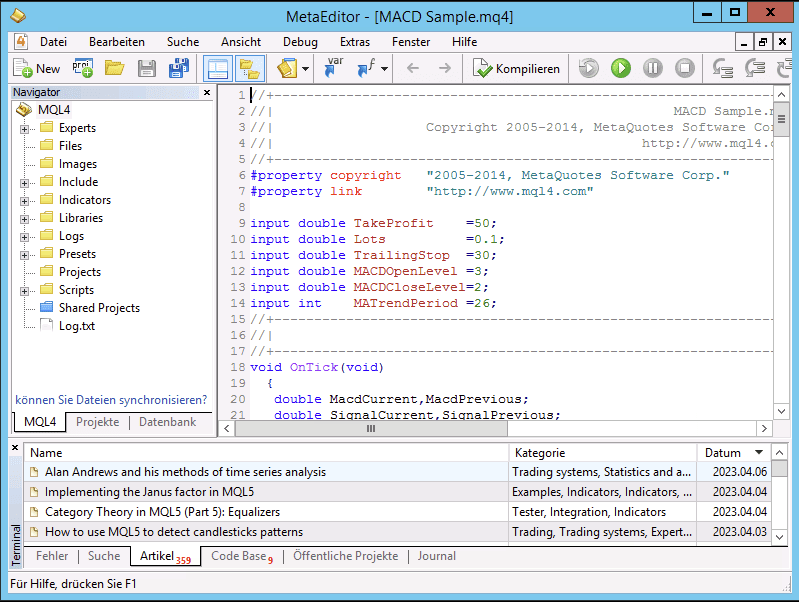Expand the Scripts folder
This screenshot has height=602, width=799.
click(24, 291)
